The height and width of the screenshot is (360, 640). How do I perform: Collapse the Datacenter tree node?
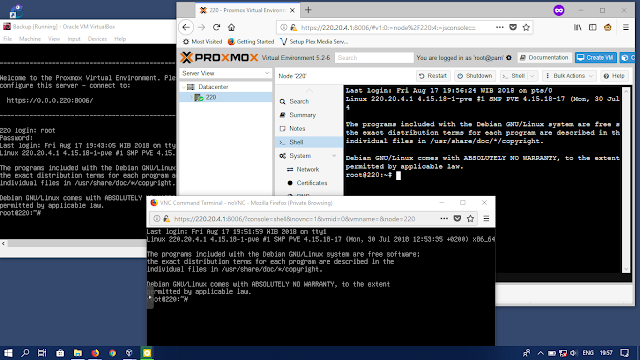(x=184, y=87)
